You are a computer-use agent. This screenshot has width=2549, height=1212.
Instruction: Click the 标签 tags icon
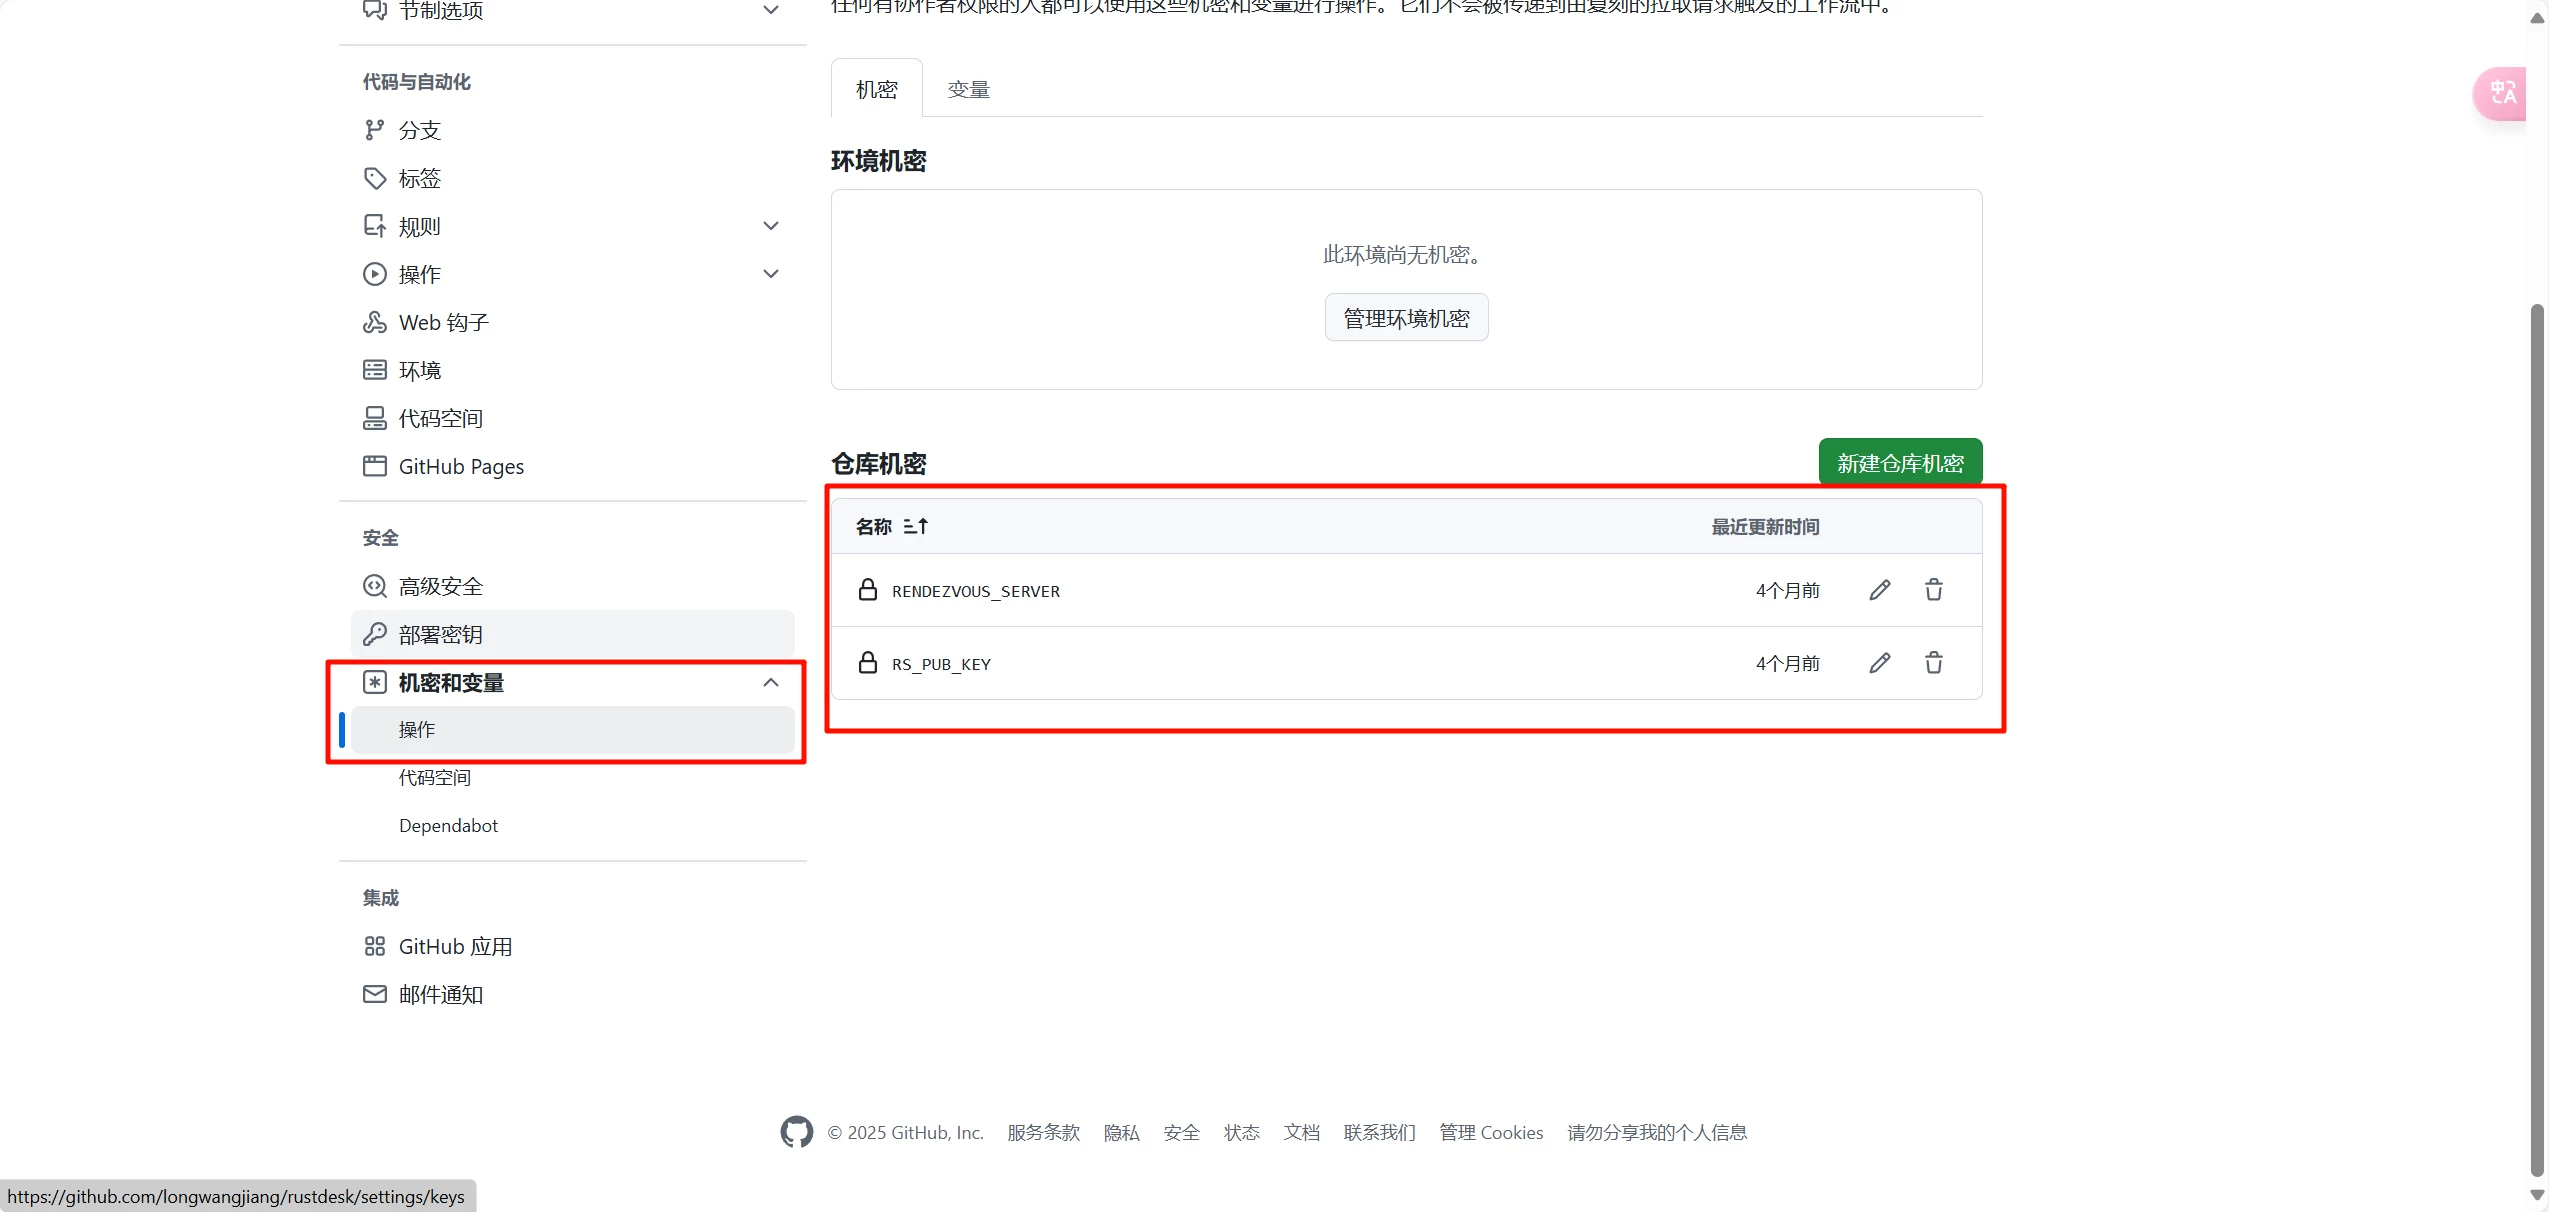(374, 178)
